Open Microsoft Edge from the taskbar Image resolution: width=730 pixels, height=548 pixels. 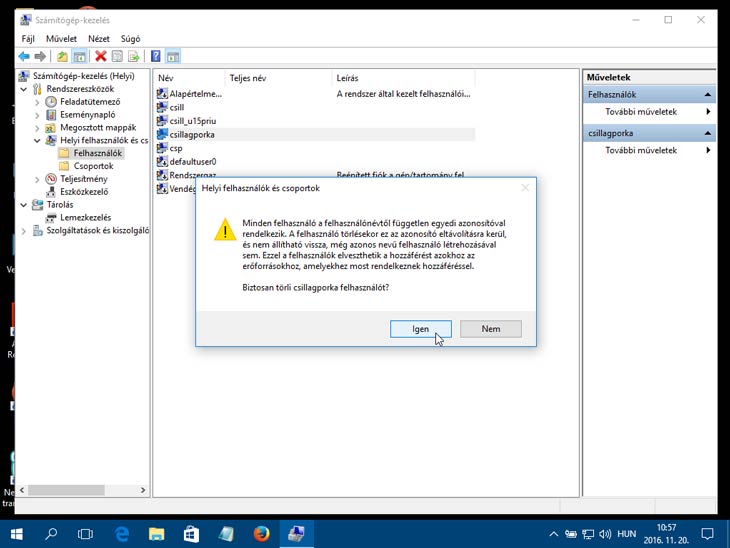[122, 534]
